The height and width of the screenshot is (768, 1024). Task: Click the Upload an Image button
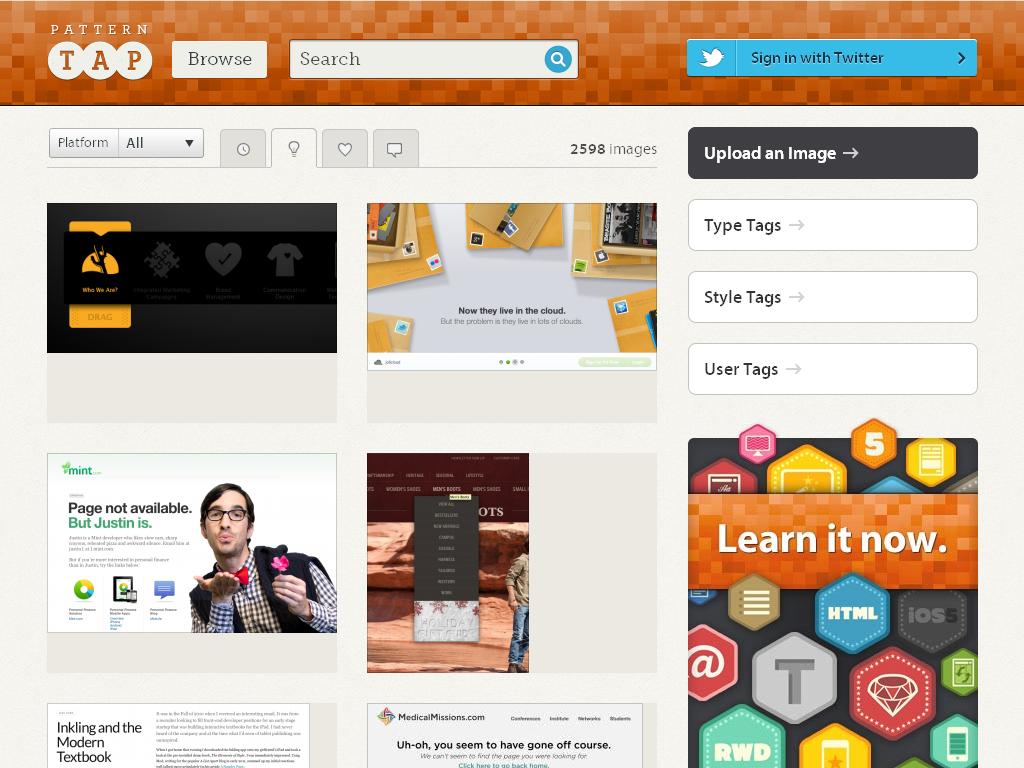pyautogui.click(x=833, y=153)
